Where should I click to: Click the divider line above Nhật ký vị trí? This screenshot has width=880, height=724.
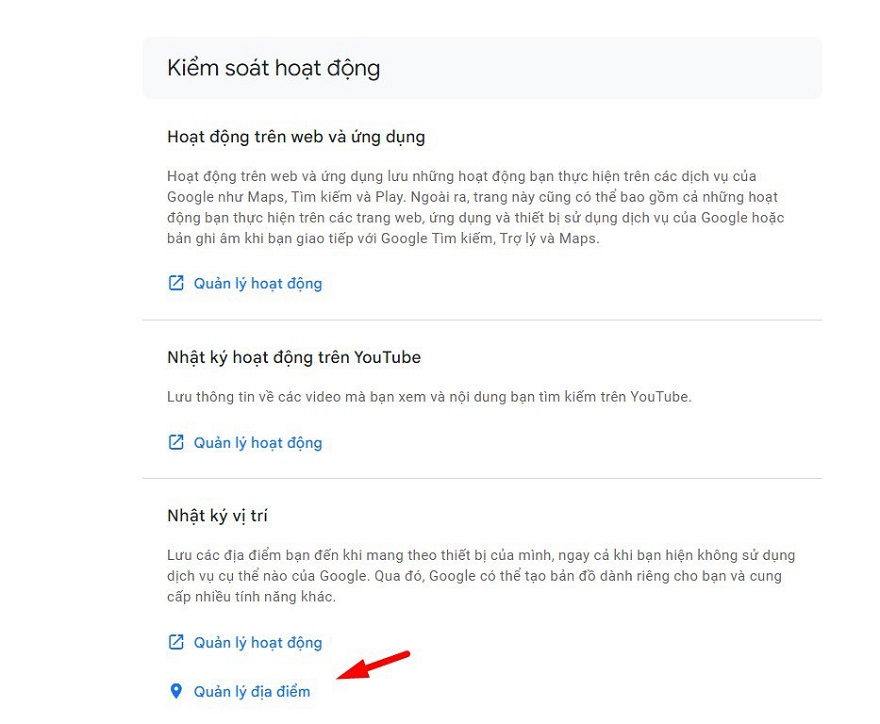[x=482, y=479]
